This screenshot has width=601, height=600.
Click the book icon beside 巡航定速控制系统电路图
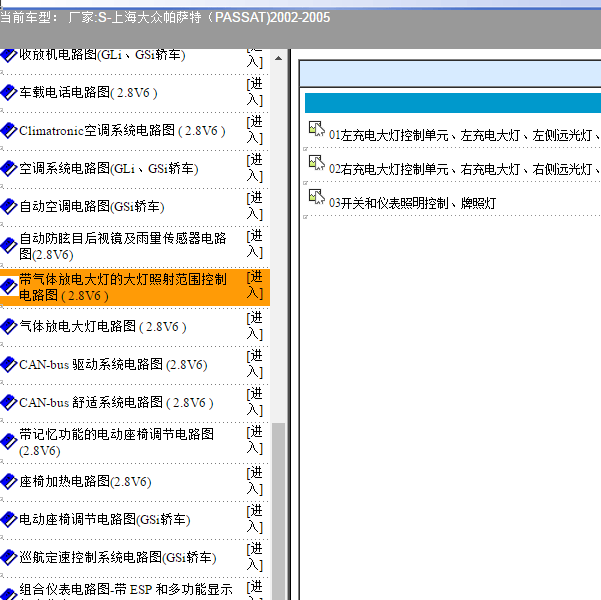click(8, 557)
